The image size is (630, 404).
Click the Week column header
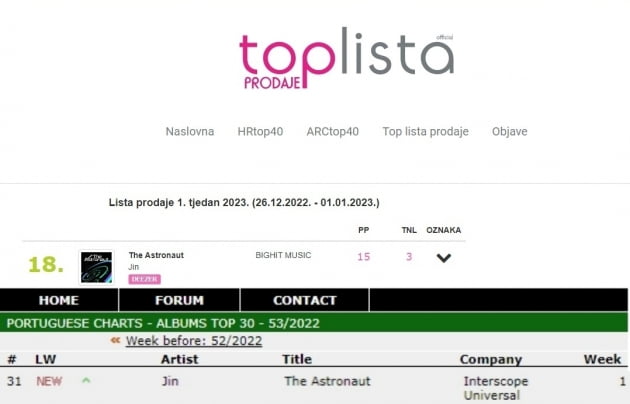(602, 359)
